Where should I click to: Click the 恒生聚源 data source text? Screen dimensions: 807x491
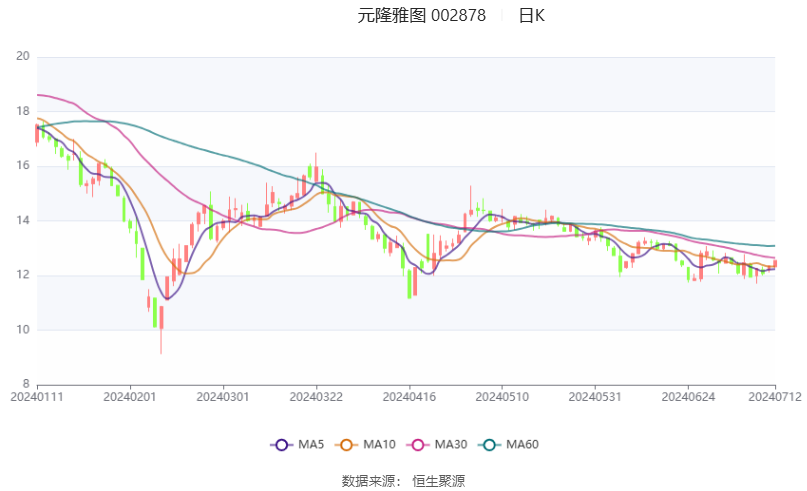[x=438, y=481]
